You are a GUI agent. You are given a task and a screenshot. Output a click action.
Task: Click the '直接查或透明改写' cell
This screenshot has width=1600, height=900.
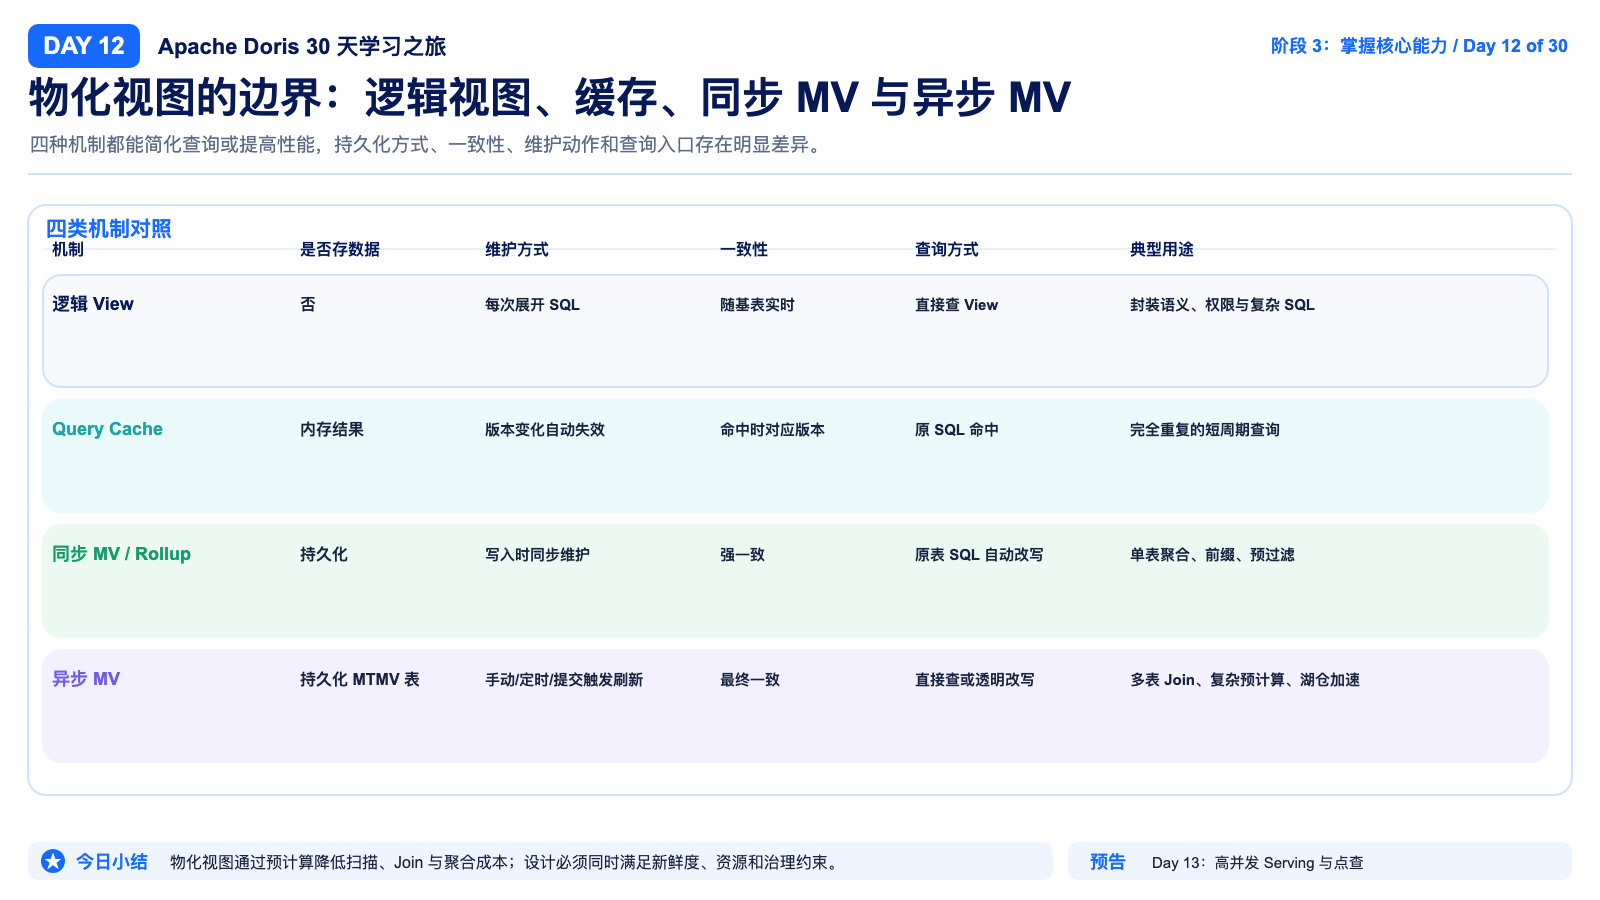tap(975, 679)
